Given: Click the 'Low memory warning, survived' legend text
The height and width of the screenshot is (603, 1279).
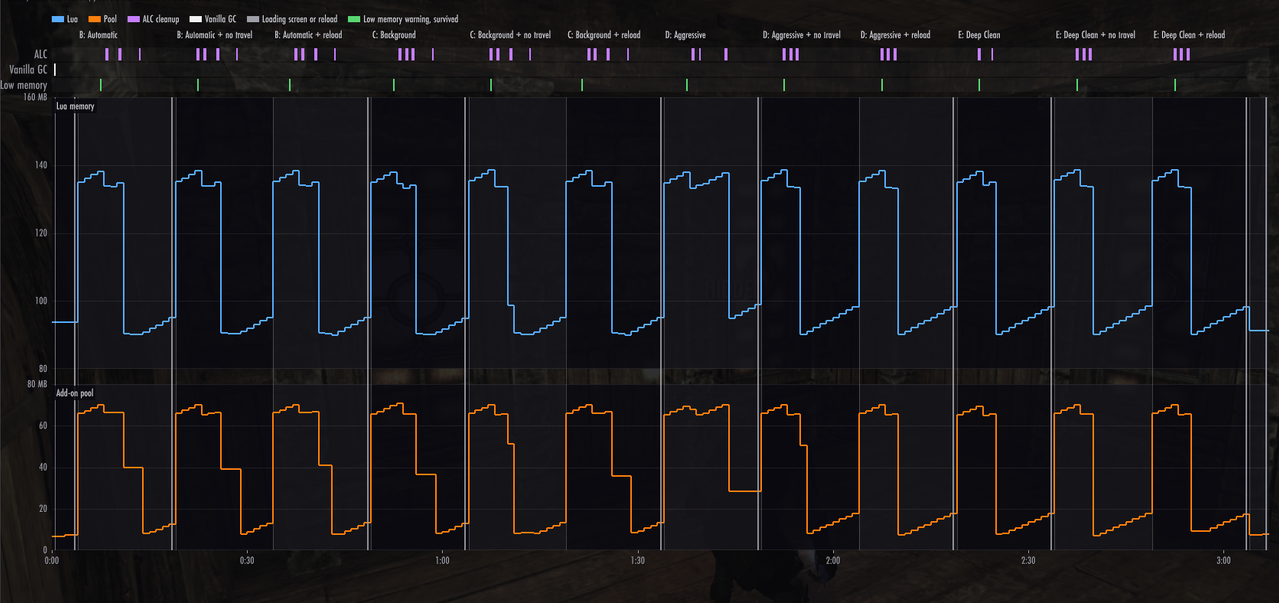Looking at the screenshot, I should tap(411, 19).
